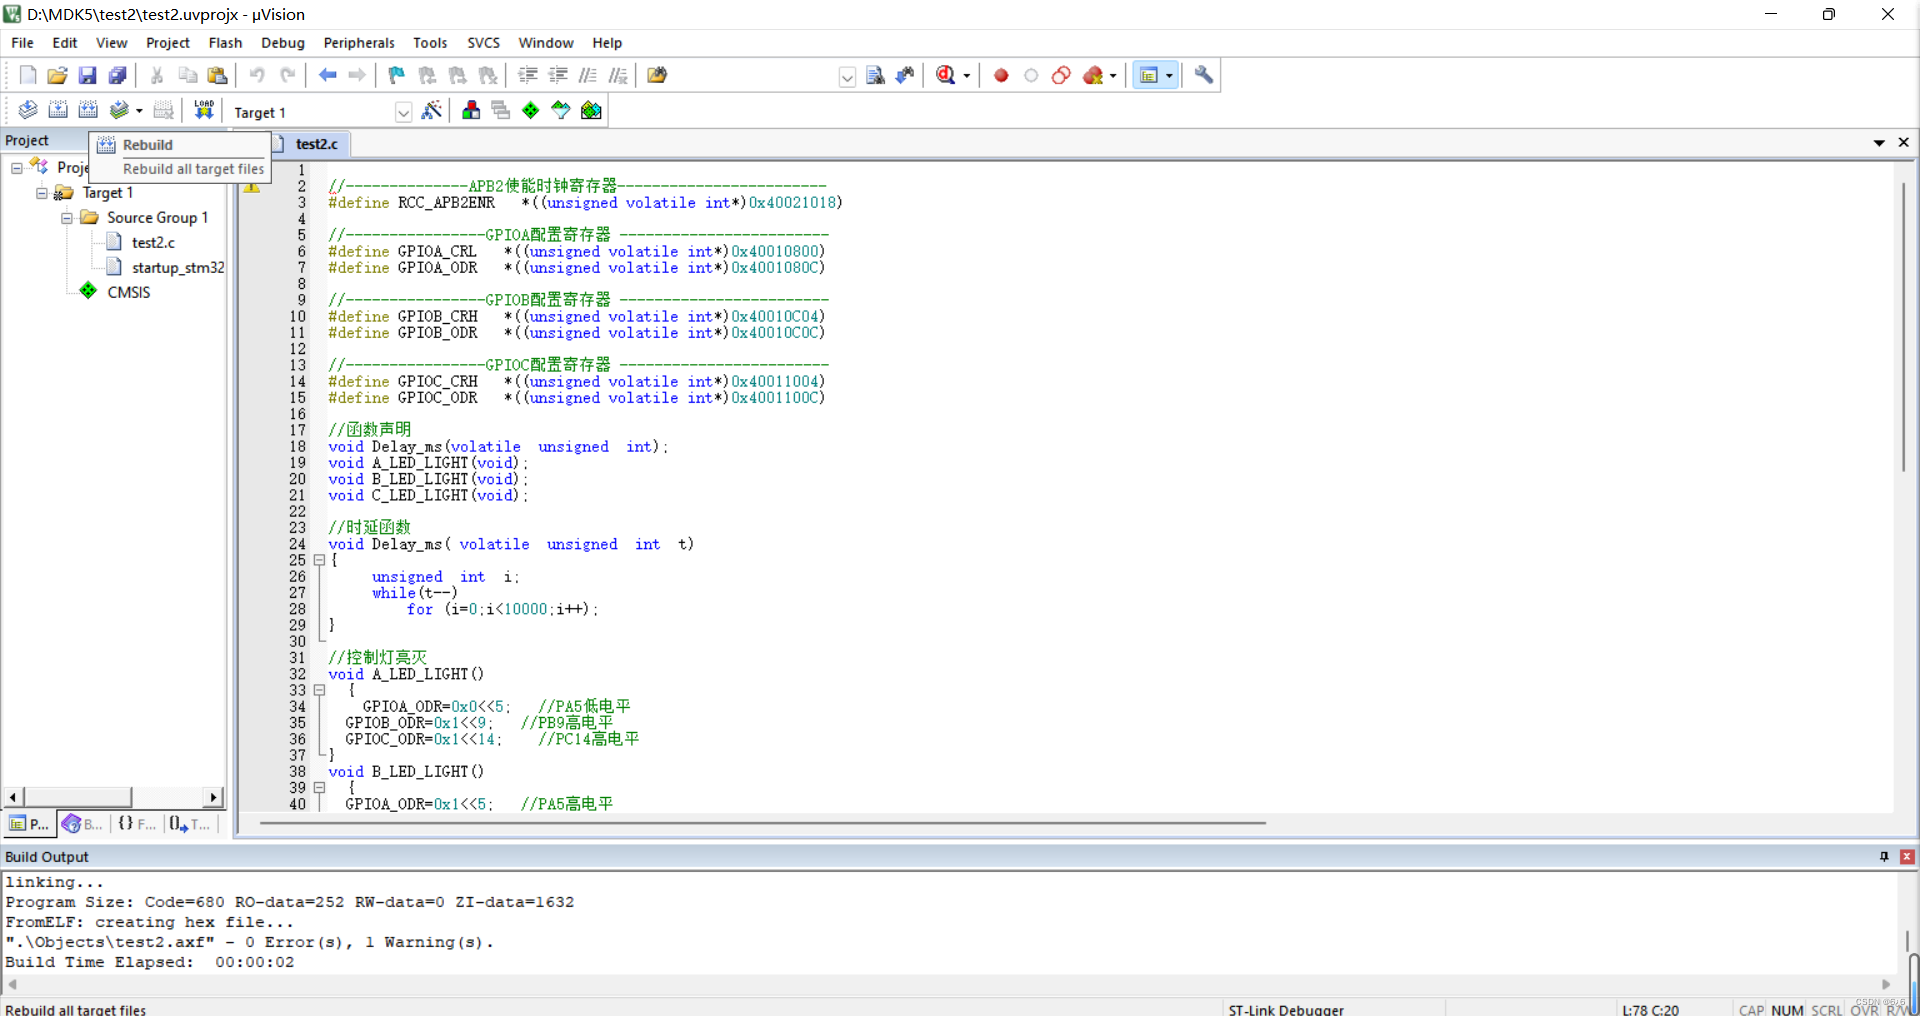
Task: Open dropdown arrow beside kill breakpoints icon
Action: [x=1113, y=76]
